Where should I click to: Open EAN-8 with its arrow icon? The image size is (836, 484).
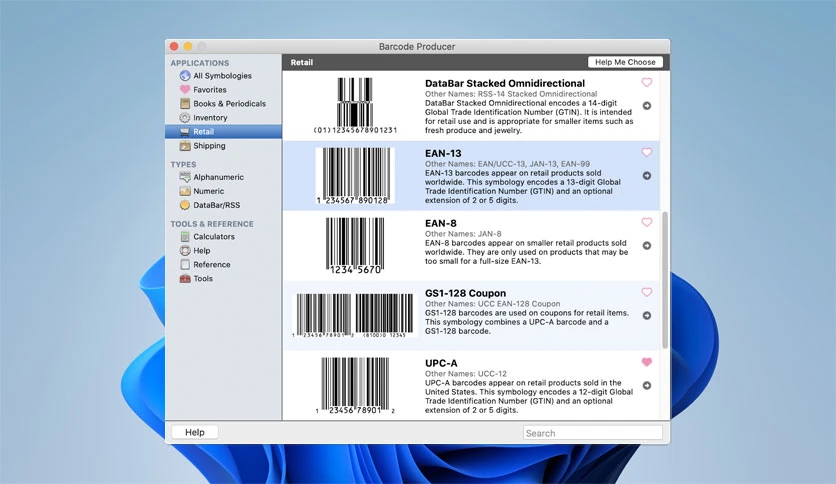coord(647,246)
